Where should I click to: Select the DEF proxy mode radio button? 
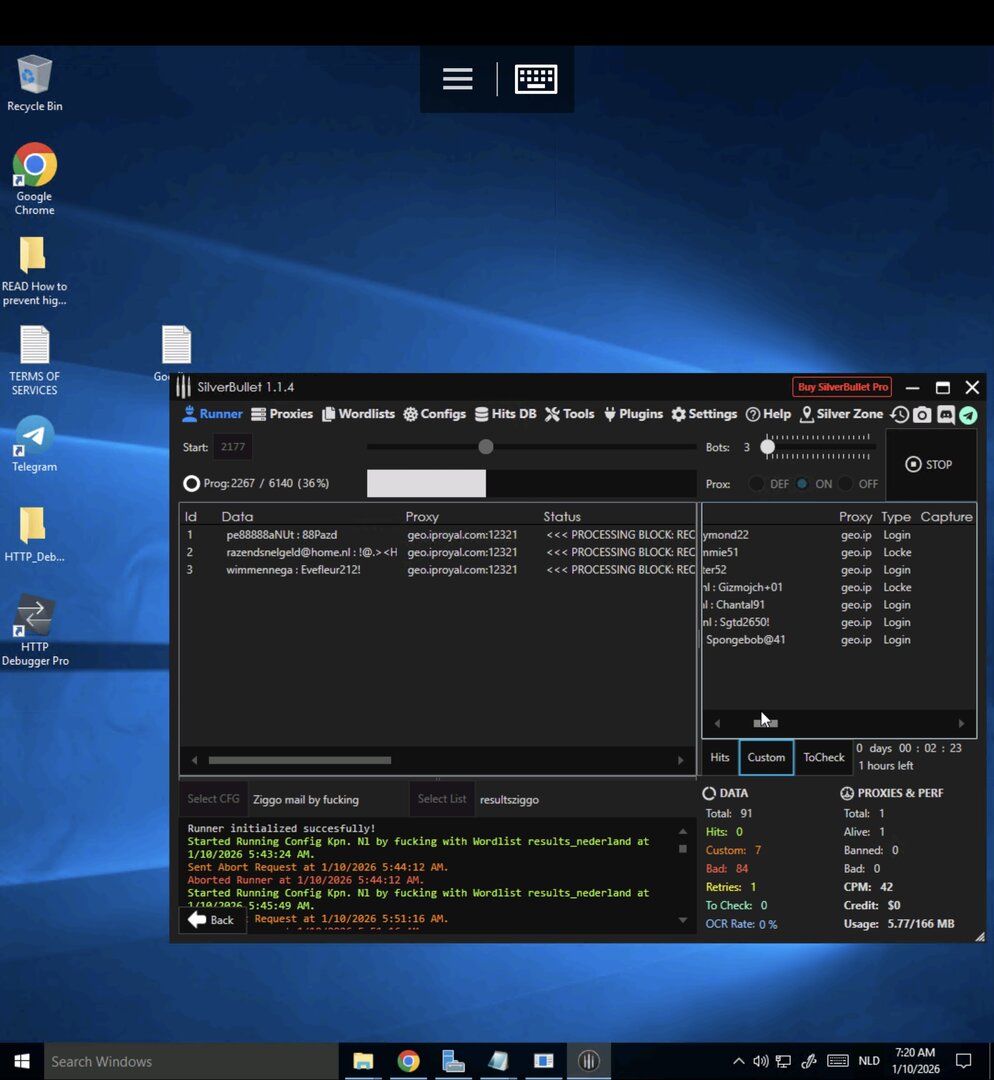[x=757, y=484]
